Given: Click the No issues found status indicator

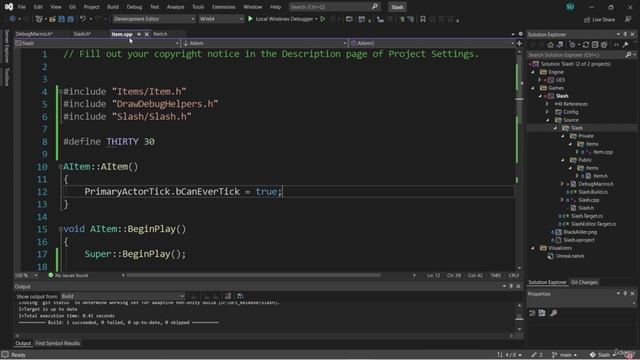Looking at the screenshot, I should [68, 276].
